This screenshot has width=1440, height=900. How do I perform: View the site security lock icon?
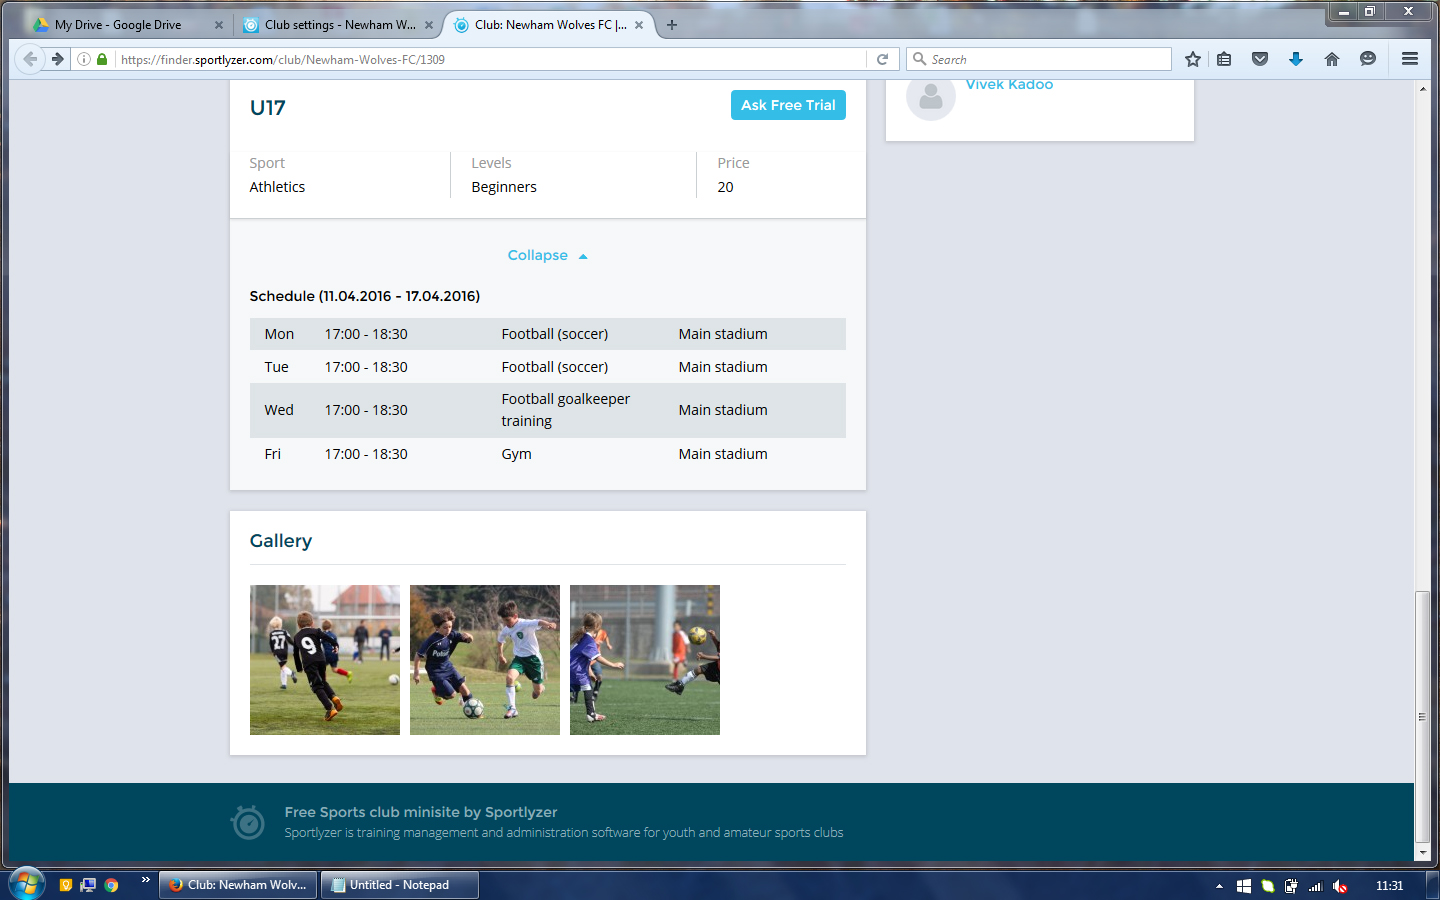point(103,59)
